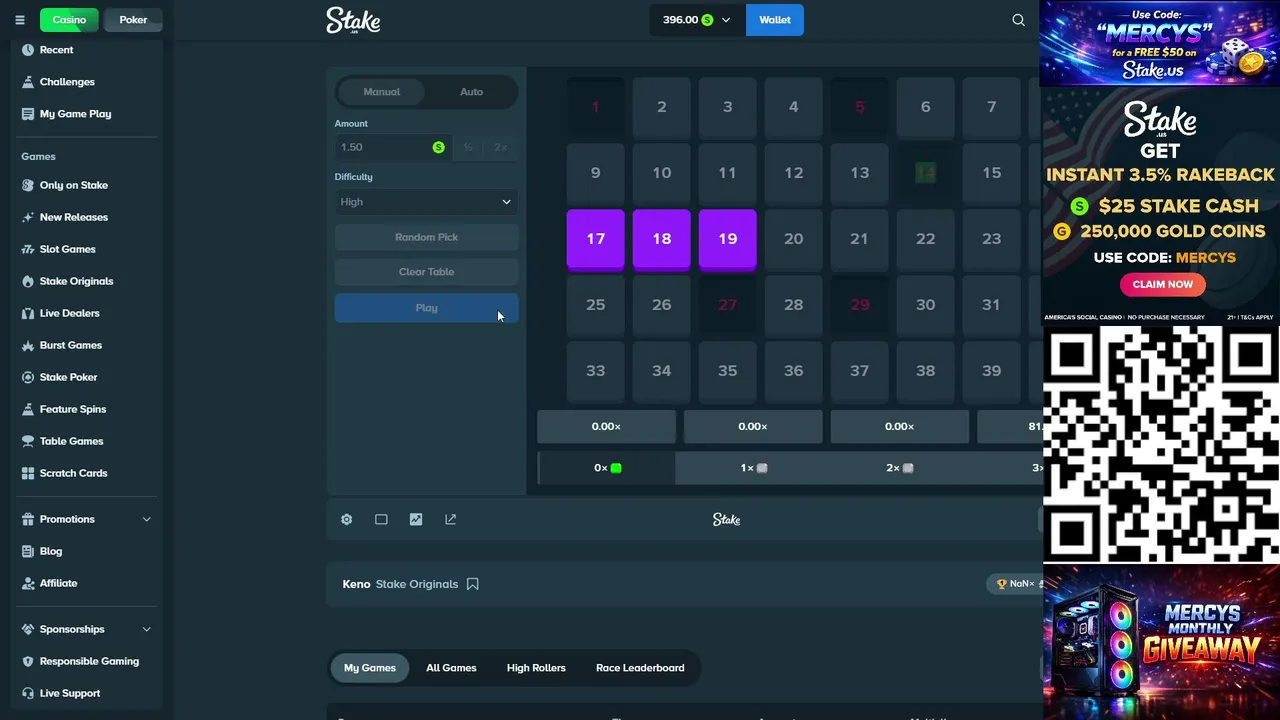Toggle theatre mode rectangle icon
The image size is (1280, 720).
(381, 520)
